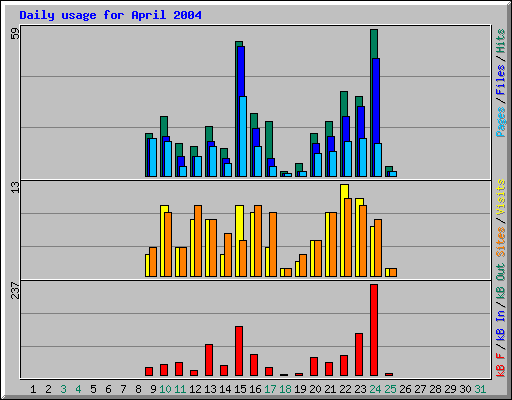This screenshot has width=512, height=400.
Task: Click the tallest red kB bar for day 24
Action: tap(374, 330)
